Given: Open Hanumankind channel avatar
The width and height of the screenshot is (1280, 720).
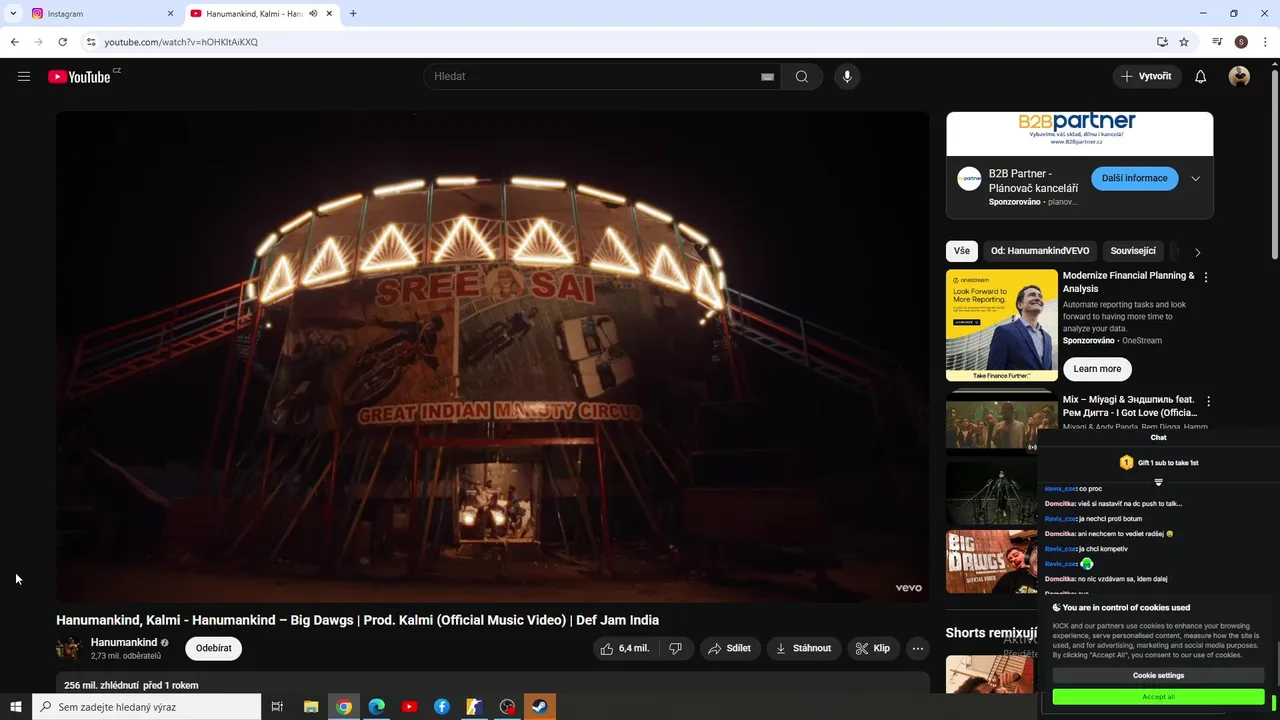Looking at the screenshot, I should click(69, 648).
